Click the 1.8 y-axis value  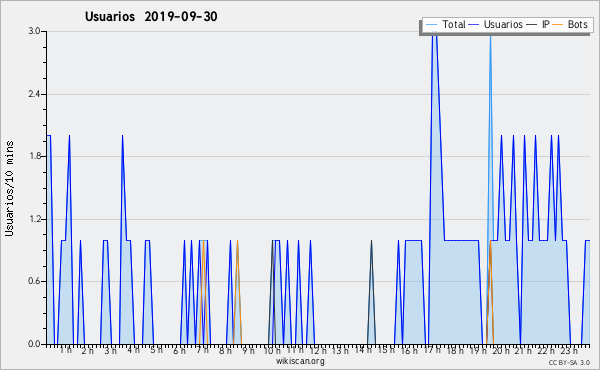34,156
